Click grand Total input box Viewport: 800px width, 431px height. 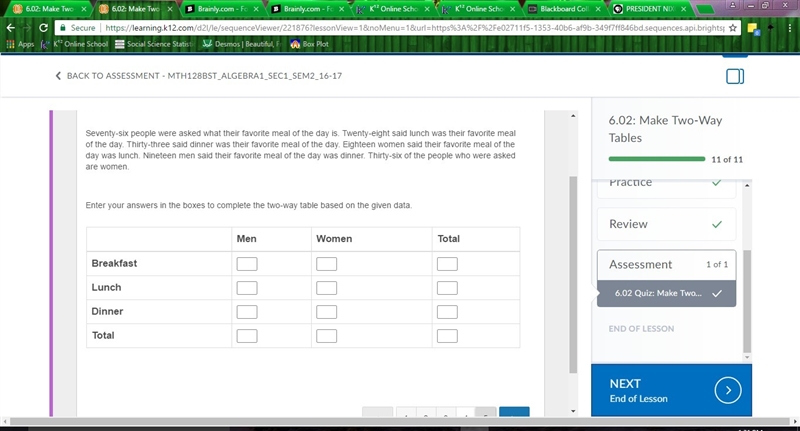[447, 336]
